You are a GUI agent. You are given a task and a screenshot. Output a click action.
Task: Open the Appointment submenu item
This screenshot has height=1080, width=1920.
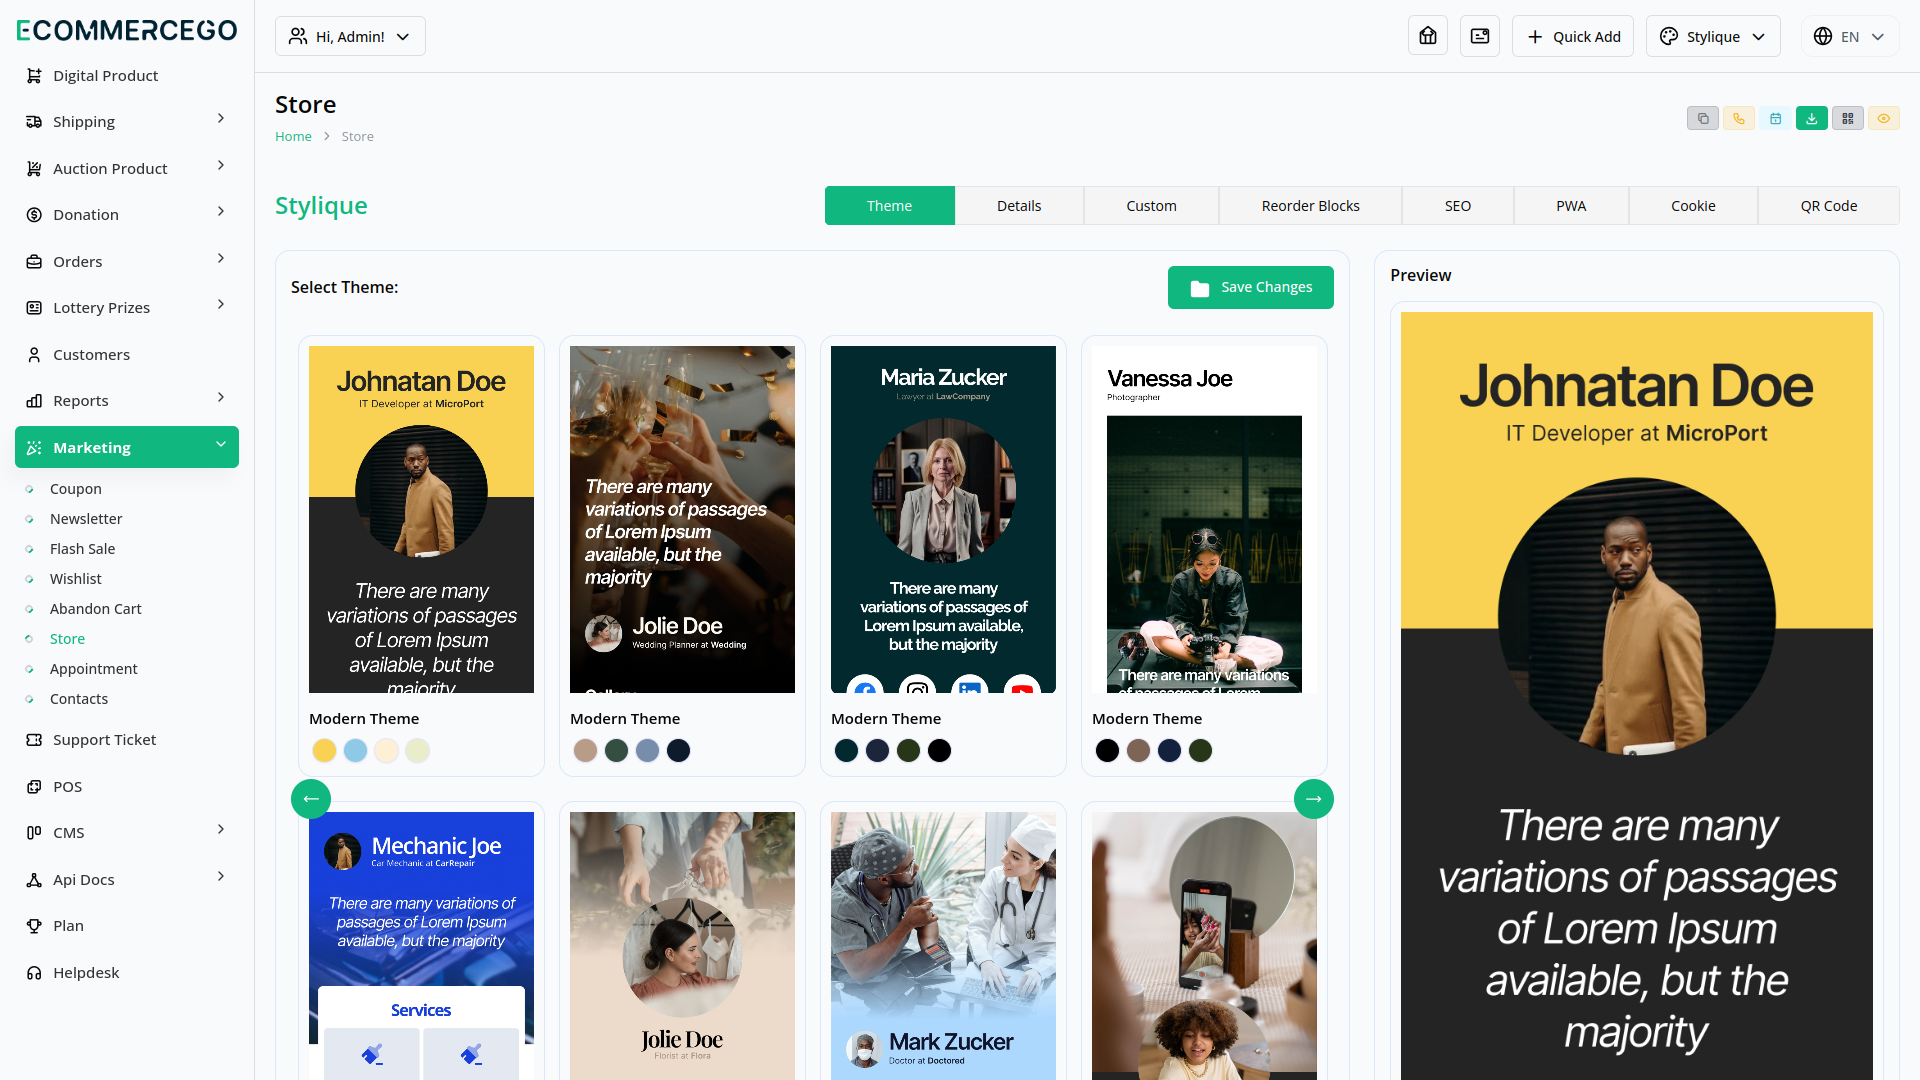[93, 668]
